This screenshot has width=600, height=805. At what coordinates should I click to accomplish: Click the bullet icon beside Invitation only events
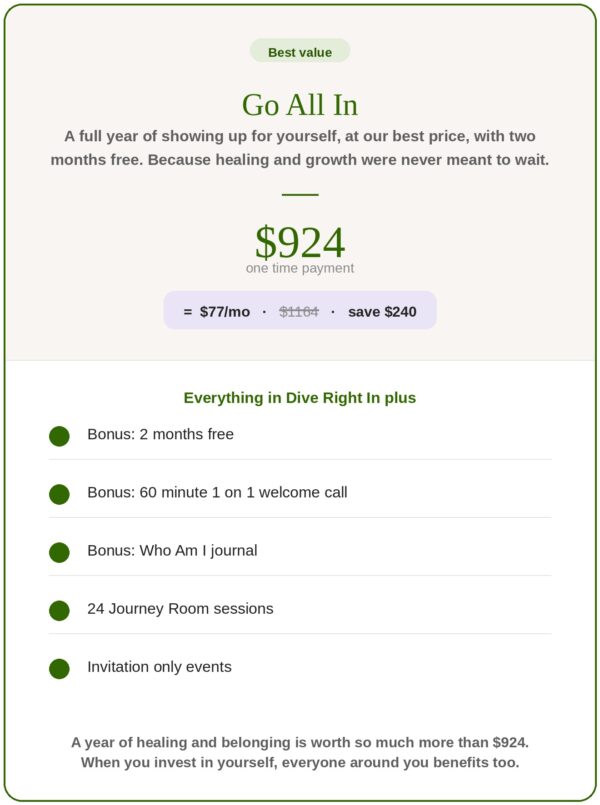pos(59,668)
